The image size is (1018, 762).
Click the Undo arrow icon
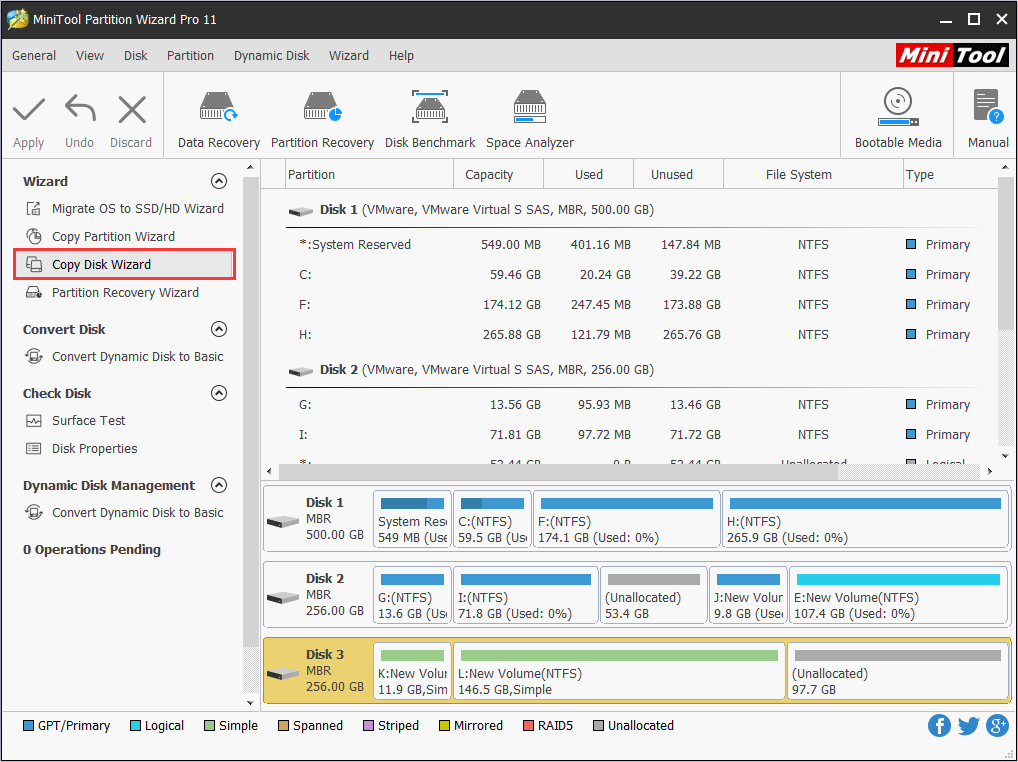click(79, 119)
